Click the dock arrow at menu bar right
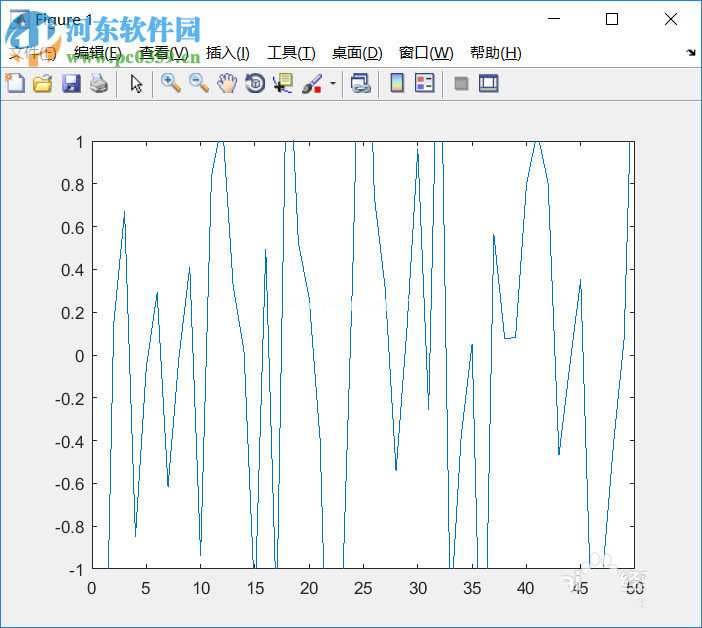 tap(690, 53)
